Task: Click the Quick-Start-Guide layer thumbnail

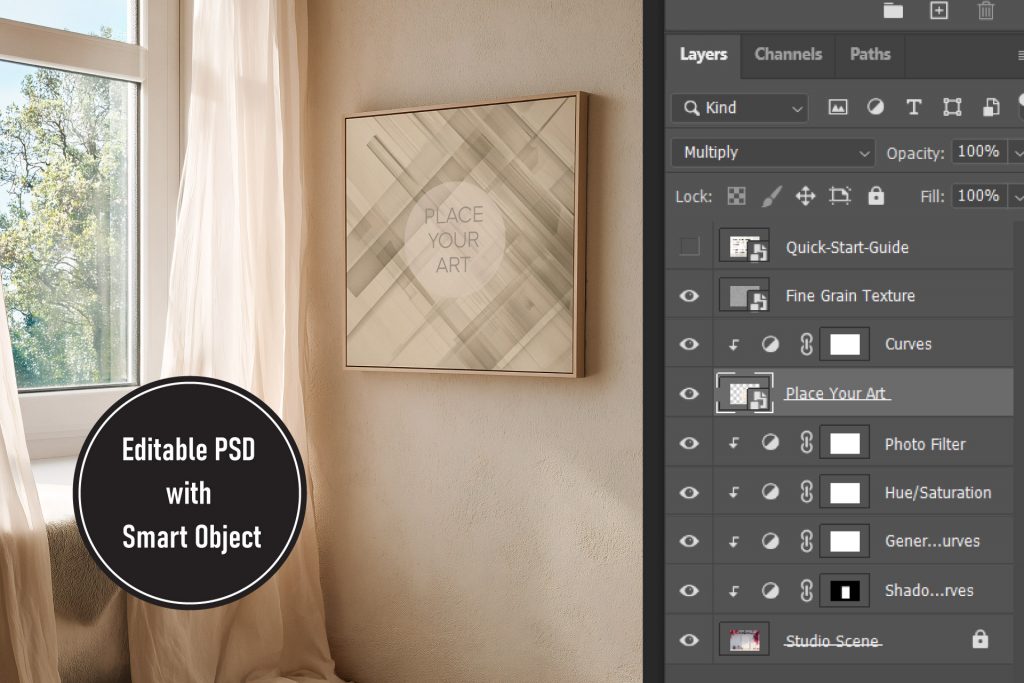Action: click(x=744, y=246)
